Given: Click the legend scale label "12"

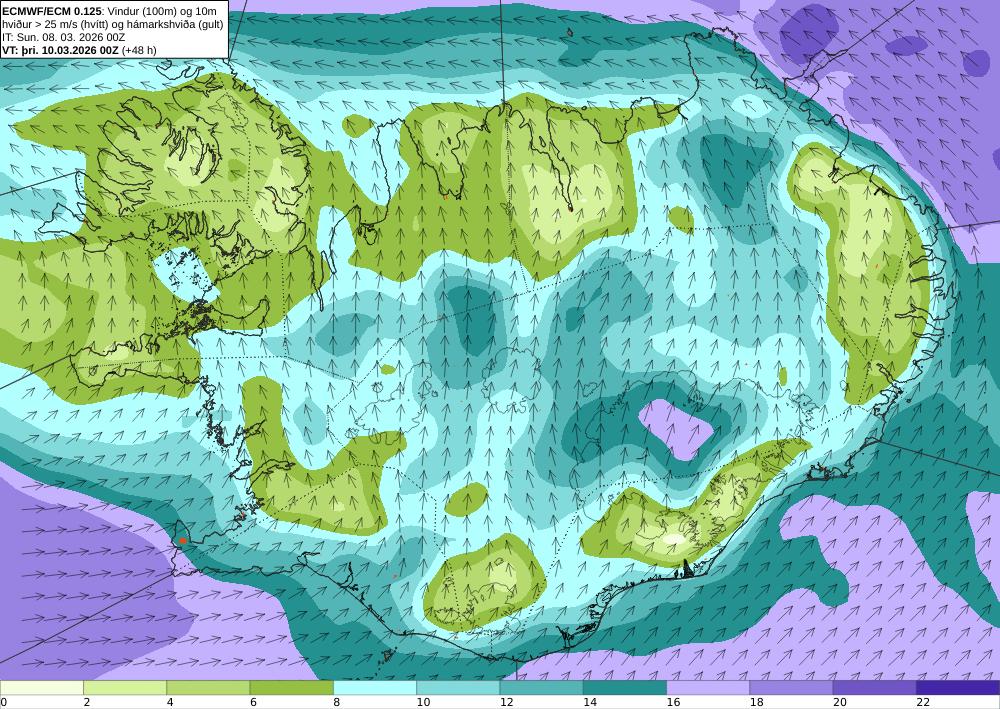Looking at the screenshot, I should pyautogui.click(x=506, y=703).
